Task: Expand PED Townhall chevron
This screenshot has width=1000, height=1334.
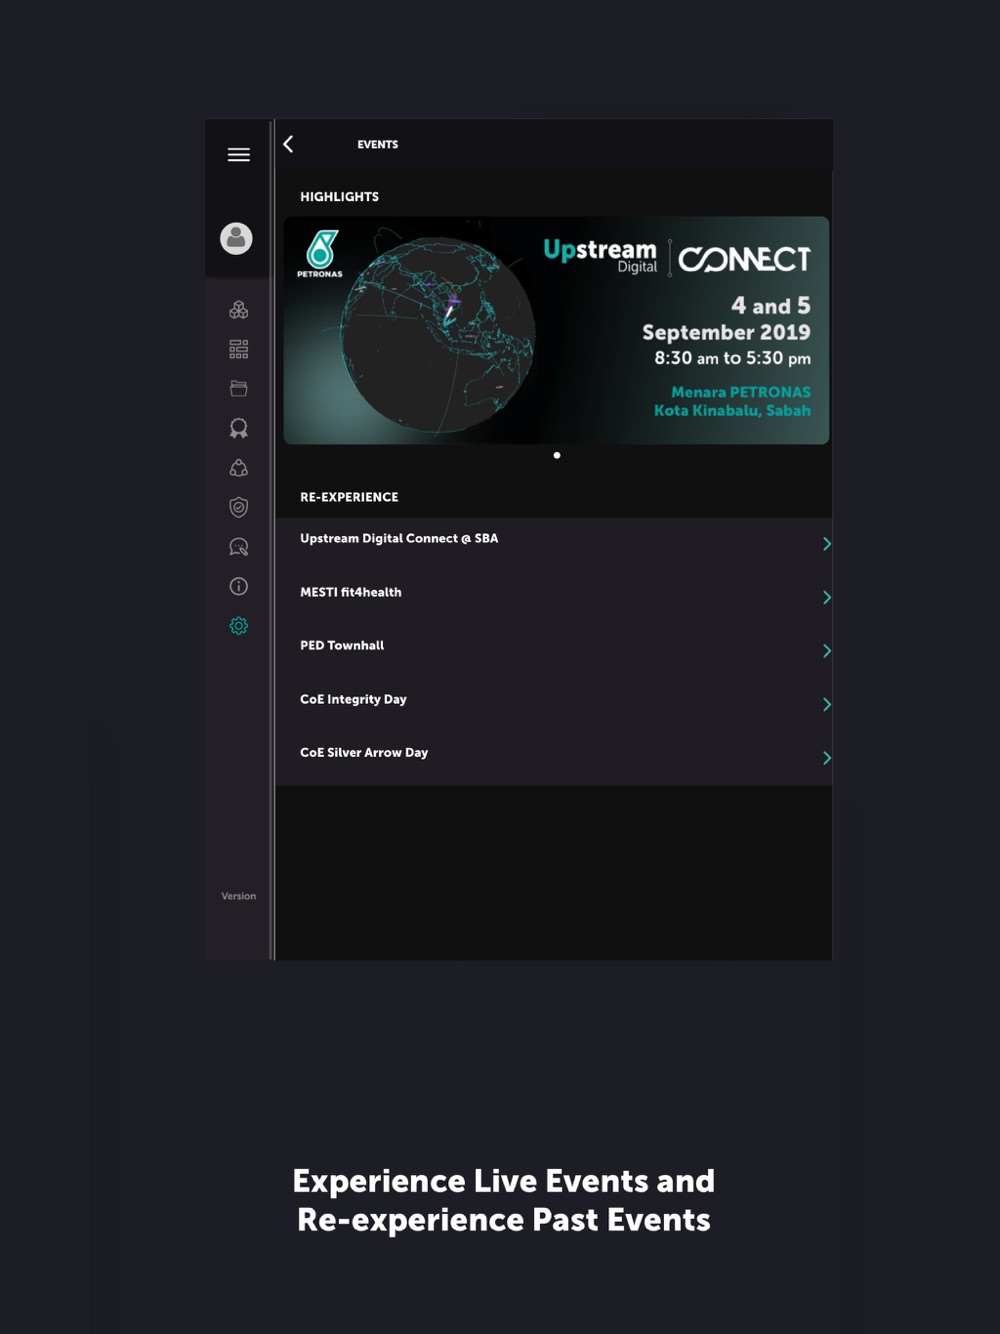Action: 826,651
